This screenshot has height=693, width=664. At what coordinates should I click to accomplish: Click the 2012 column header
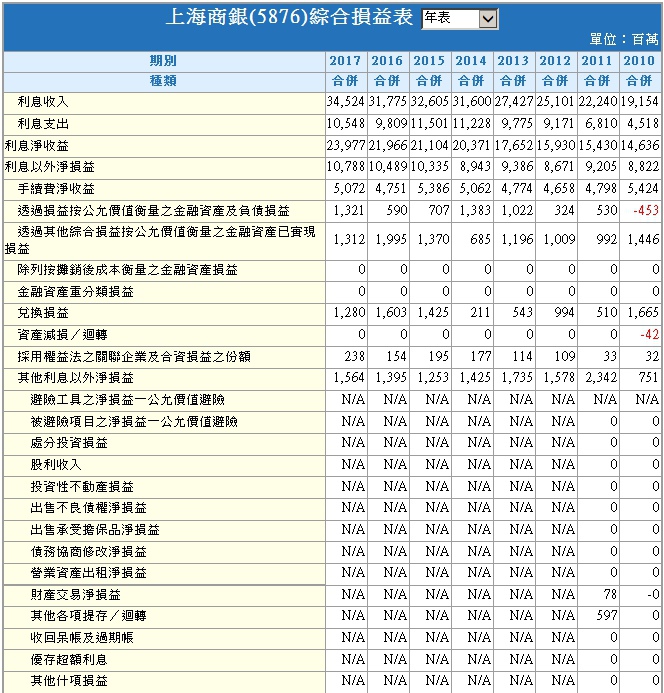point(555,61)
